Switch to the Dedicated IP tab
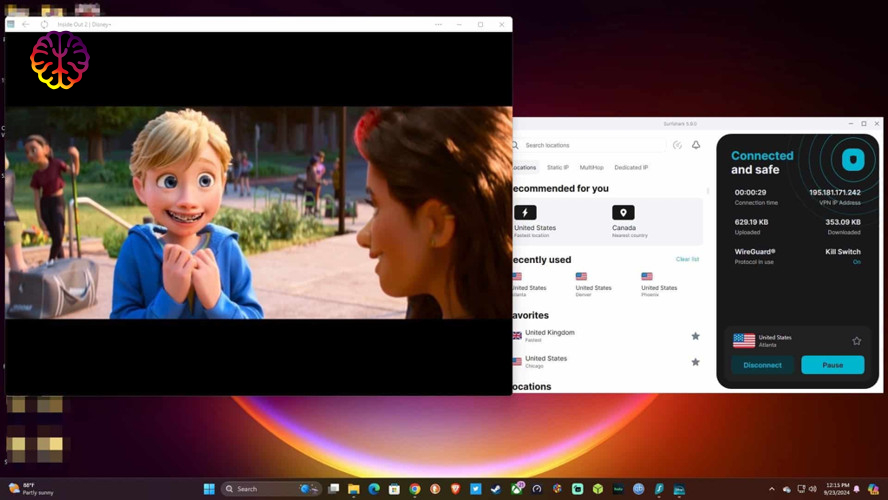This screenshot has height=500, width=888. pos(631,168)
